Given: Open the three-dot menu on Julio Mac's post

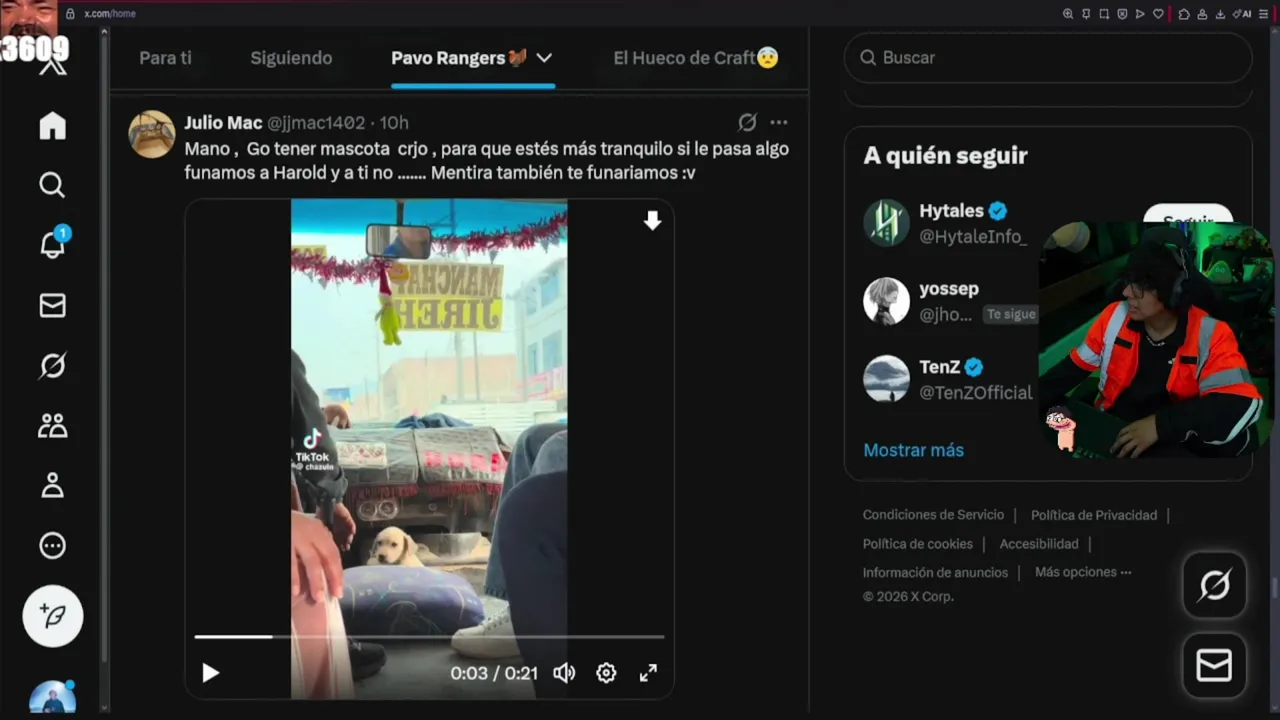Looking at the screenshot, I should [779, 122].
